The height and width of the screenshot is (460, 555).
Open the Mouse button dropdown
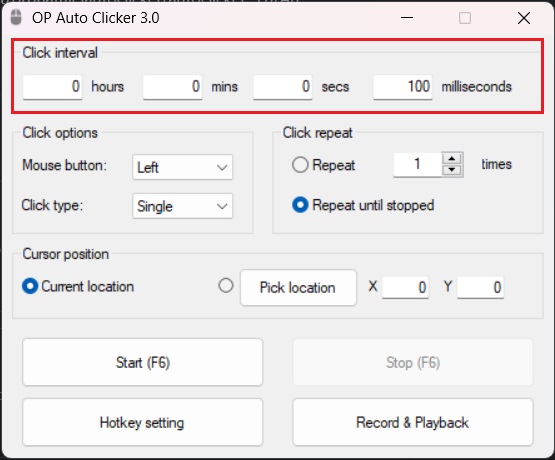pos(182,167)
